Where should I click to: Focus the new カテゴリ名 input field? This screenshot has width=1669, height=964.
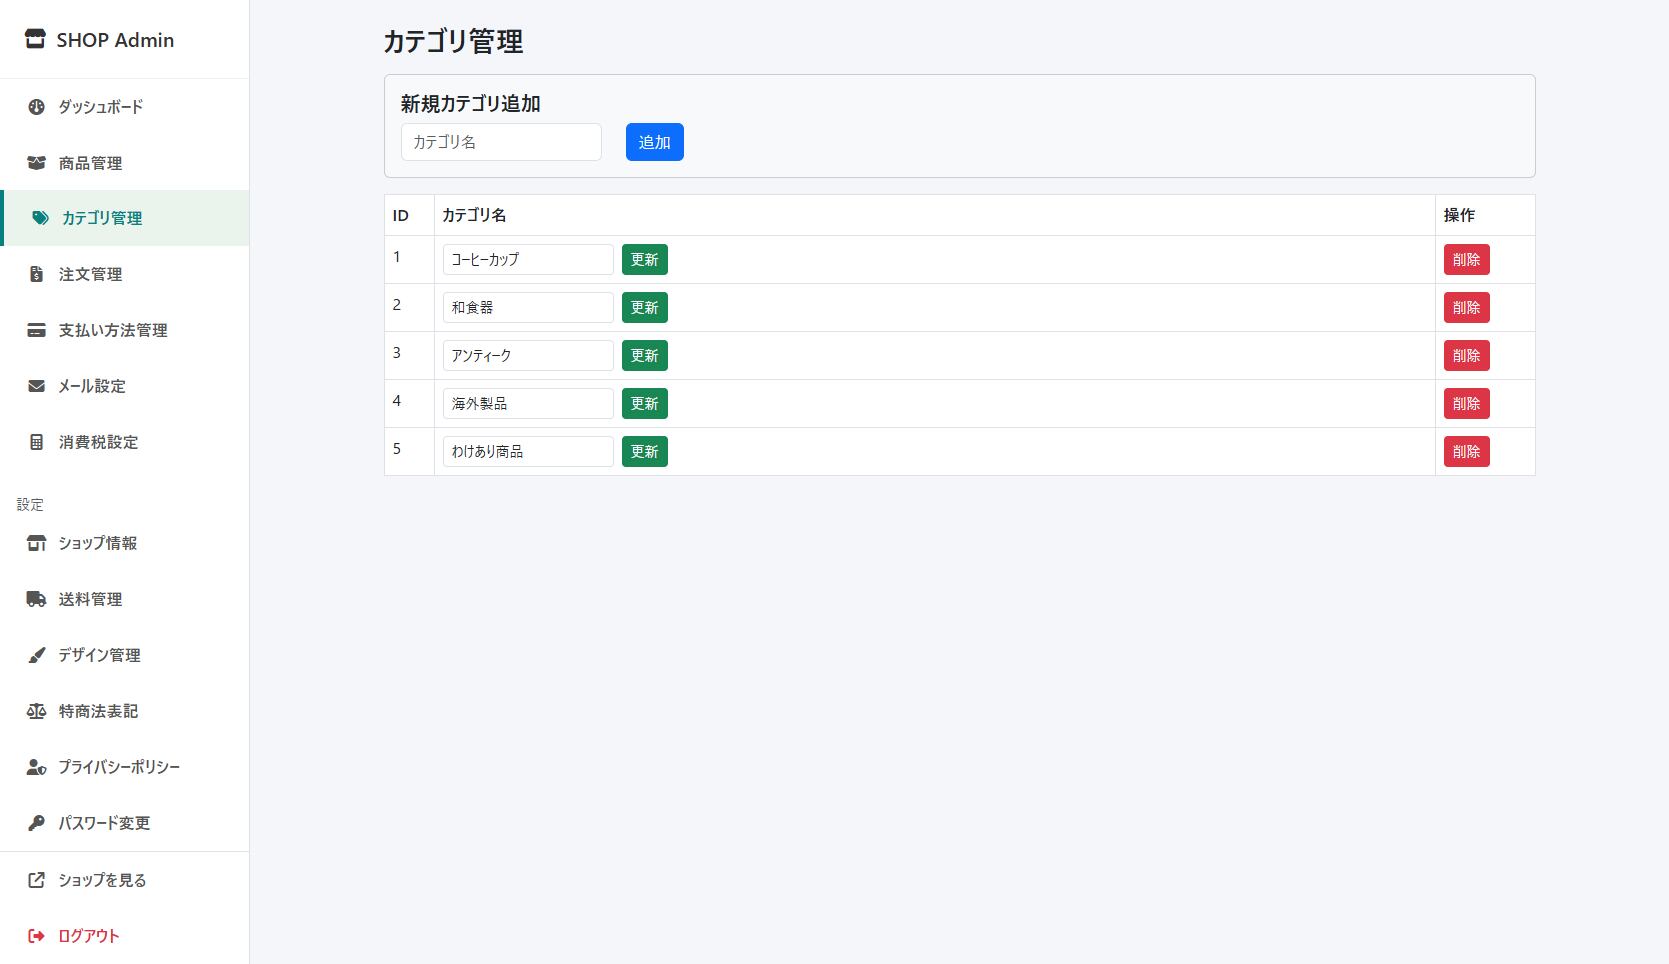coord(501,142)
